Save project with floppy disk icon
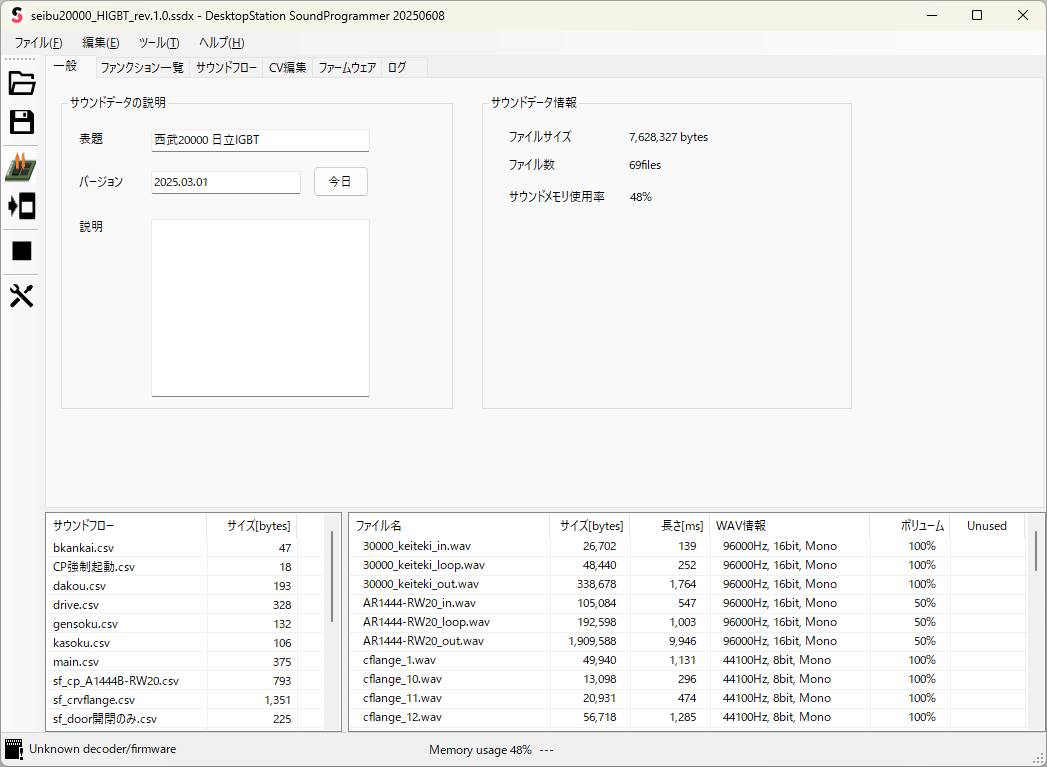1047x767 pixels. click(21, 122)
